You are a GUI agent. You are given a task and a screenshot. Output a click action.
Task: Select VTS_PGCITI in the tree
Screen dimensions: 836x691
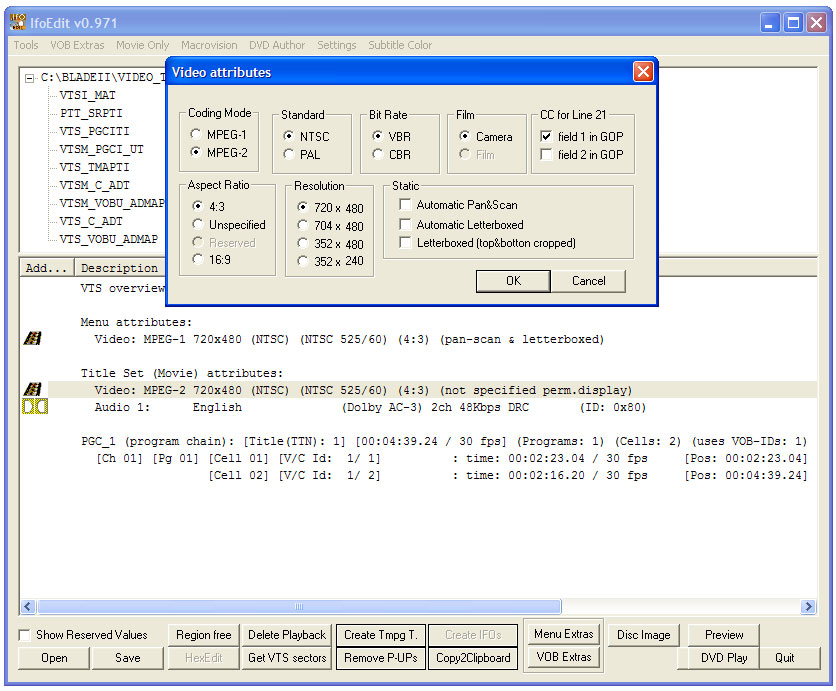click(94, 131)
